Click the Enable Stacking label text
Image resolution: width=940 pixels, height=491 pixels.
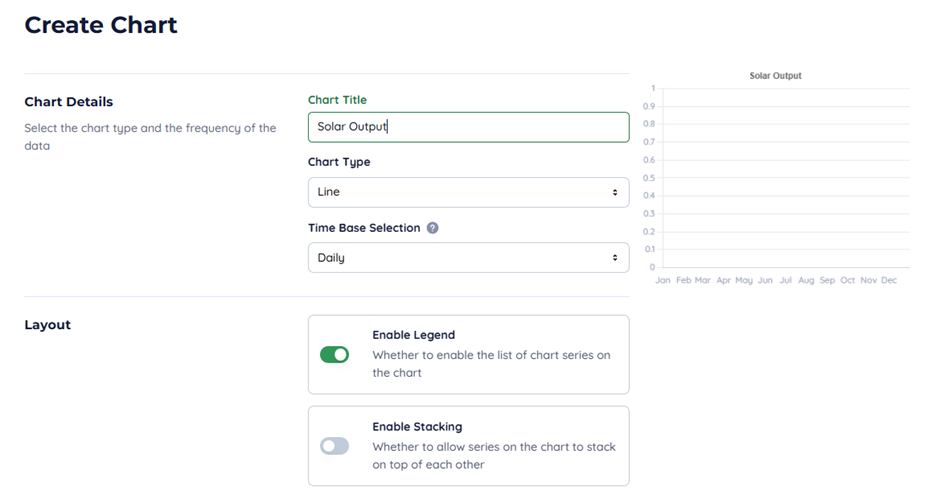(x=417, y=427)
